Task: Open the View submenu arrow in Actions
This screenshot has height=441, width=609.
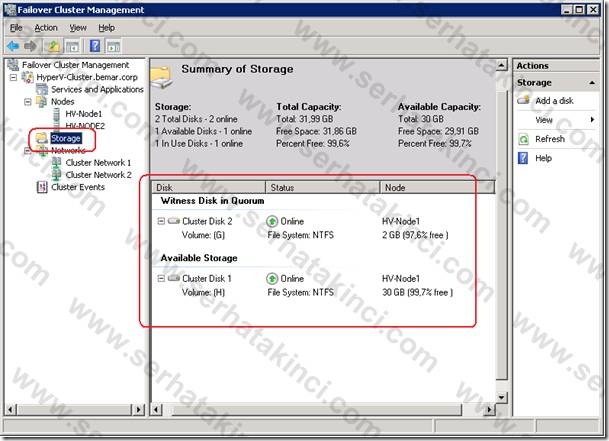Action: [x=592, y=120]
